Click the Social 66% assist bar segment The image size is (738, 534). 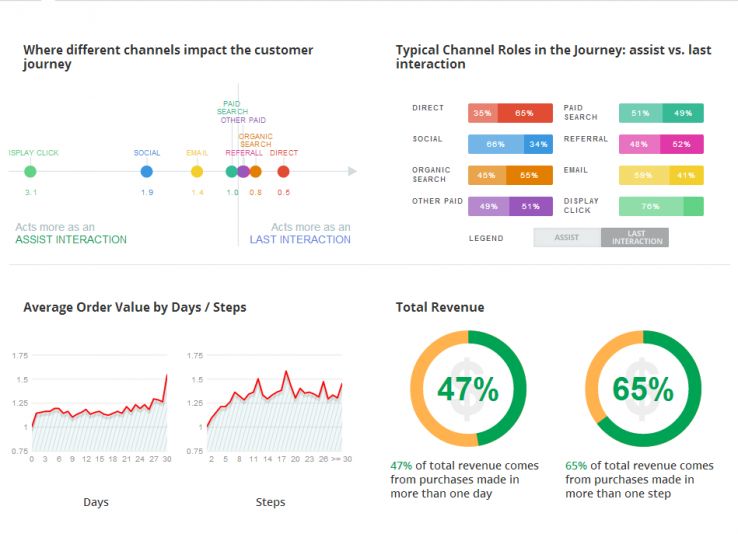496,145
